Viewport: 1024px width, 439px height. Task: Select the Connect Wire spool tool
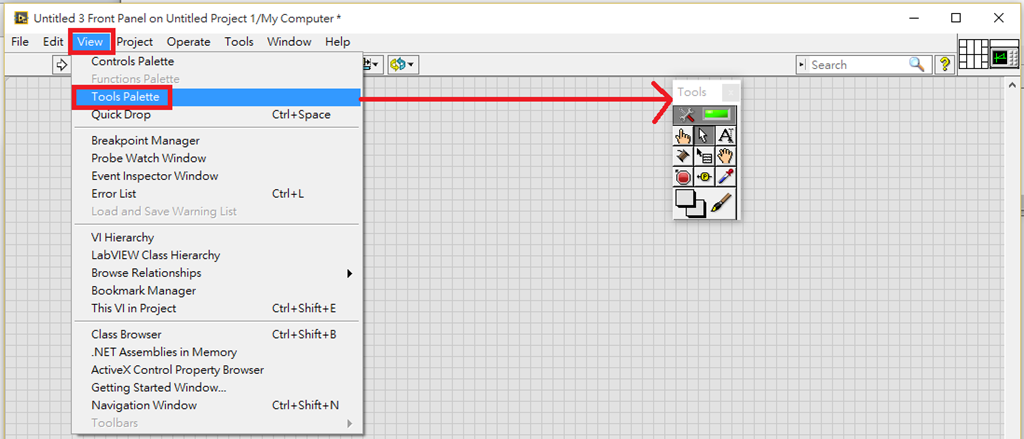click(684, 156)
